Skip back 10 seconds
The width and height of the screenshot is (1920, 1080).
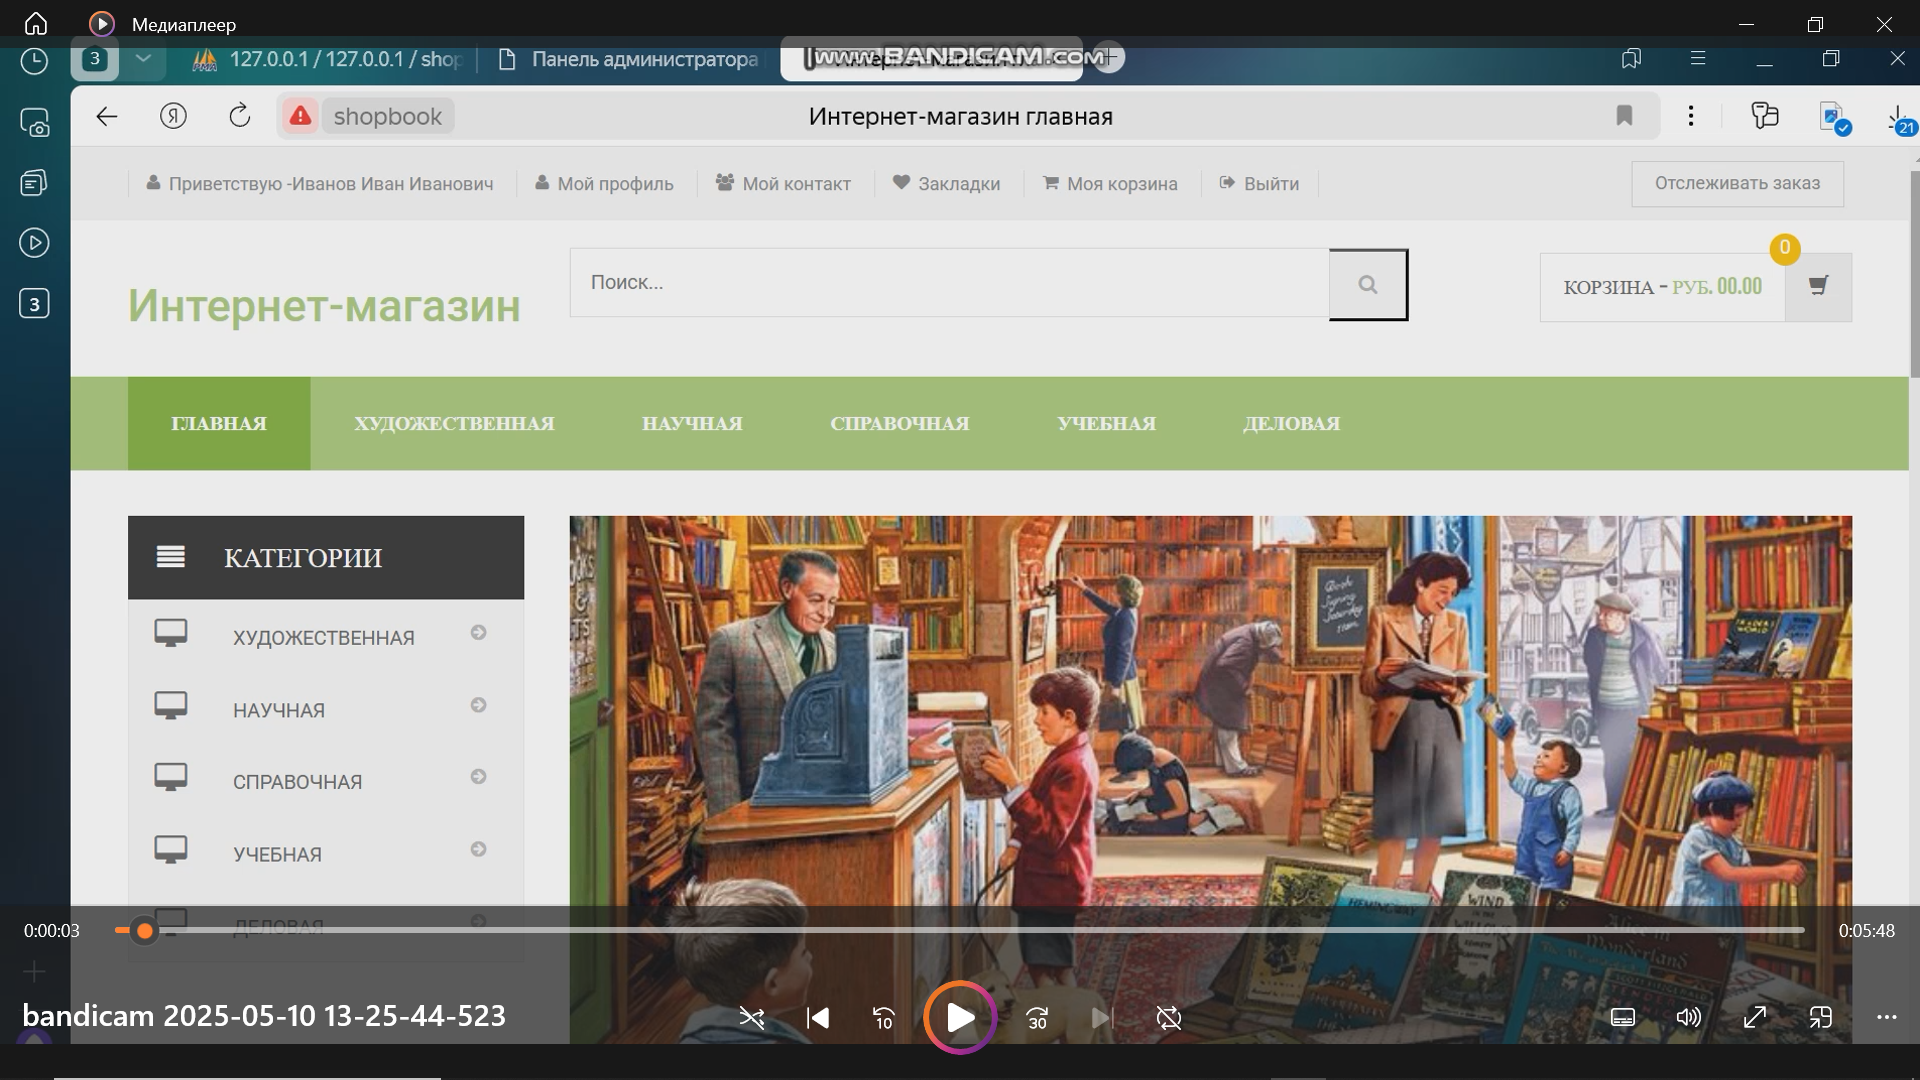[883, 1018]
